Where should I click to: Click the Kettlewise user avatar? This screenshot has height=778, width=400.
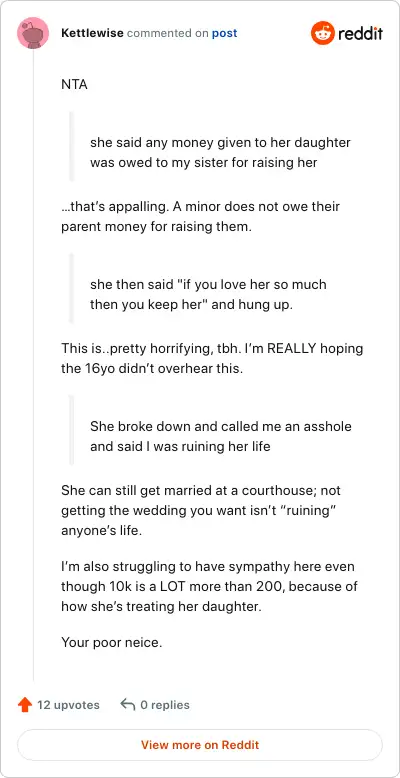(x=33, y=33)
